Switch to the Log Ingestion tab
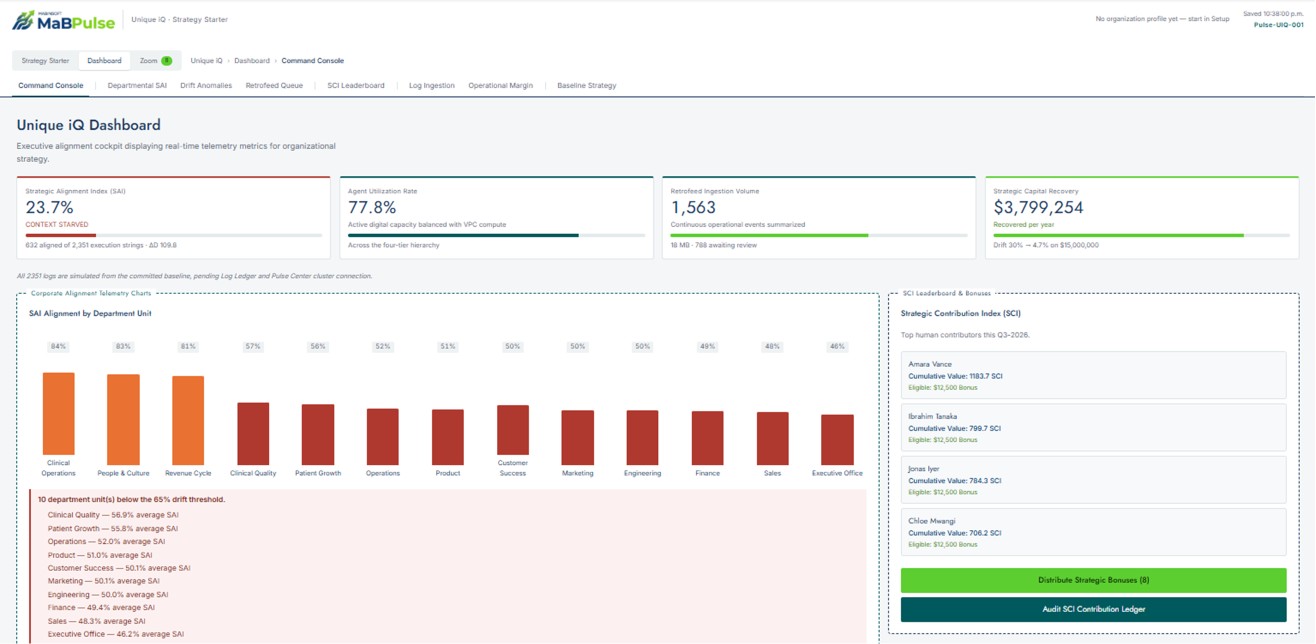Image resolution: width=1316 pixels, height=644 pixels. (432, 86)
